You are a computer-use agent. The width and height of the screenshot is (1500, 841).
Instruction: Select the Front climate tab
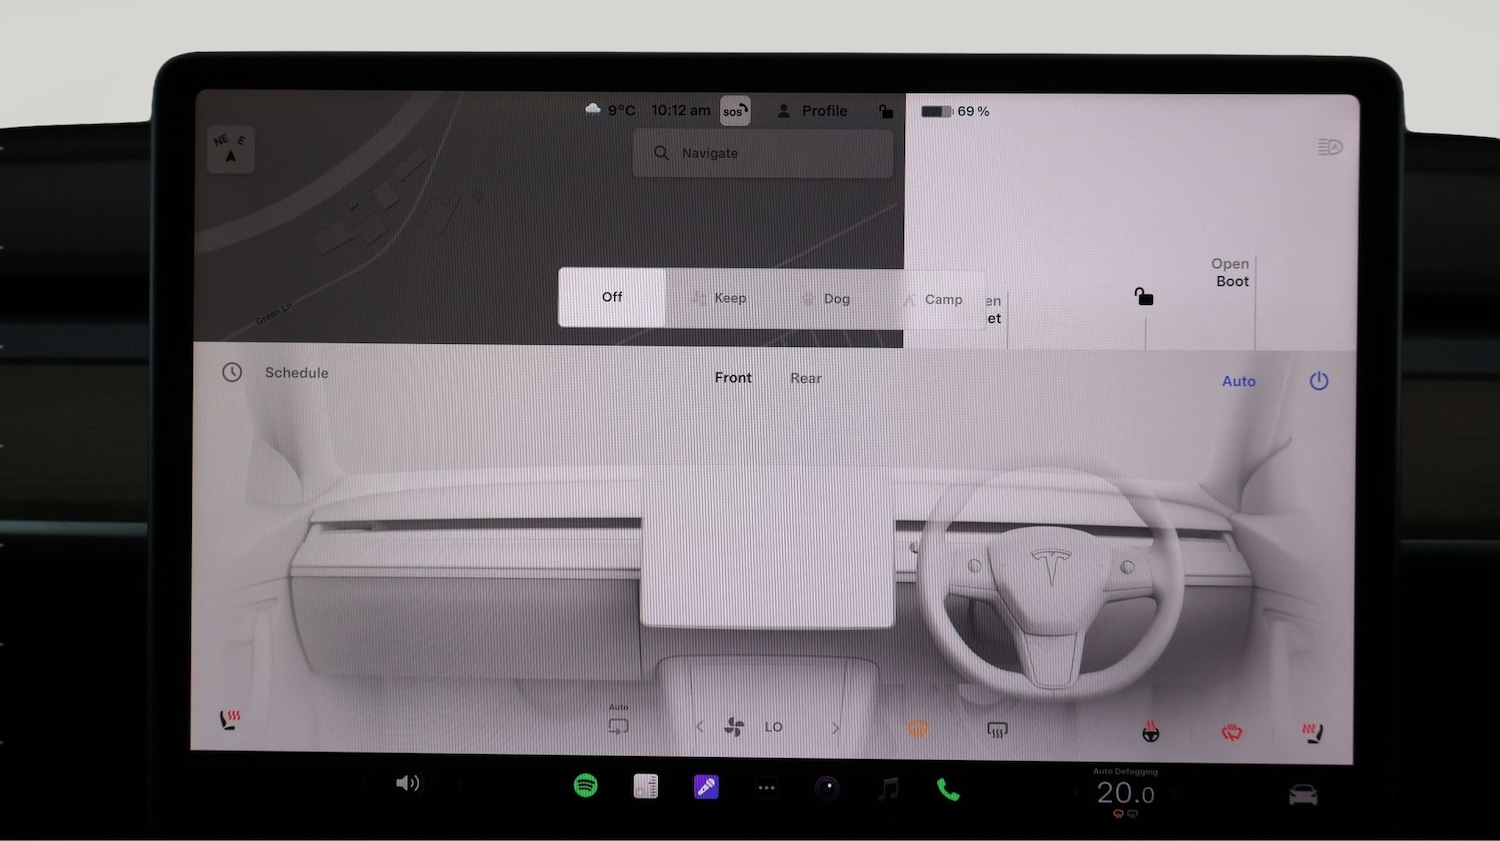click(x=733, y=378)
